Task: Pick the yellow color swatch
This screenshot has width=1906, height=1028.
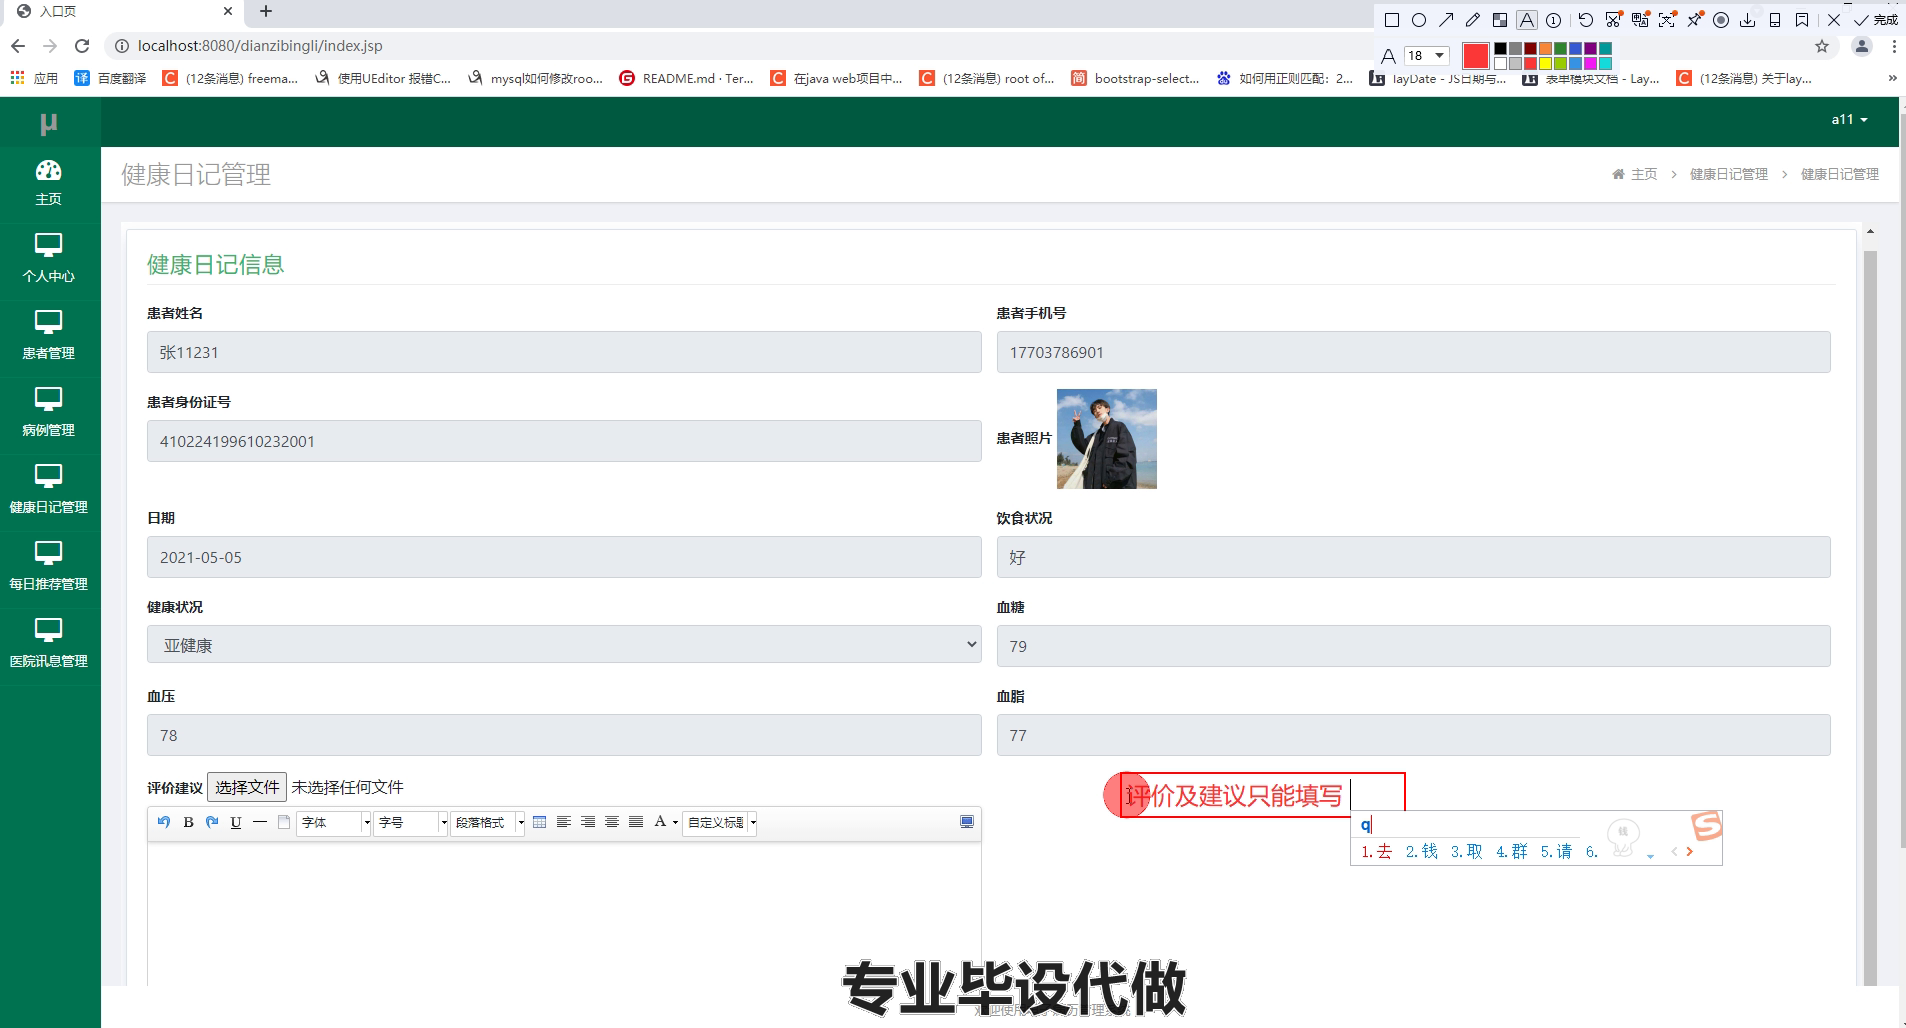Action: (x=1545, y=64)
